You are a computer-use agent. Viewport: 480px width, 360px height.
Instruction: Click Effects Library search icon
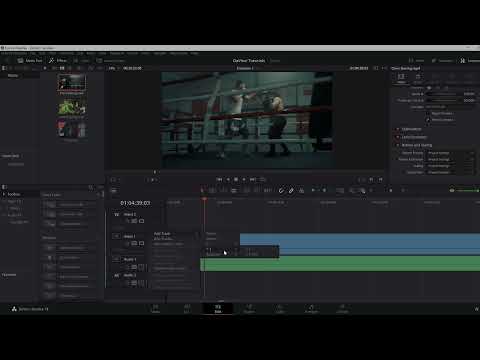(91, 187)
